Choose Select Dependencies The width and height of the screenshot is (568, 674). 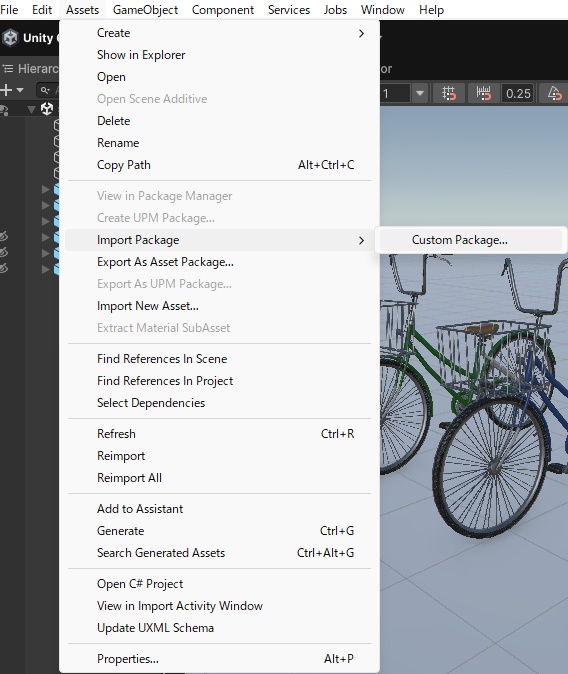219,403
